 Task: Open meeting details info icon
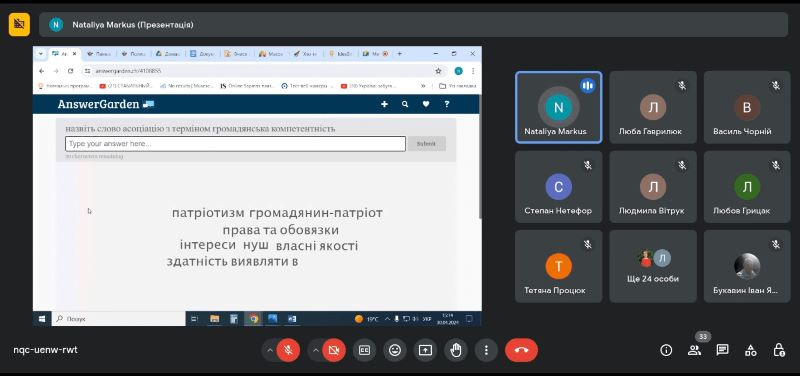666,350
